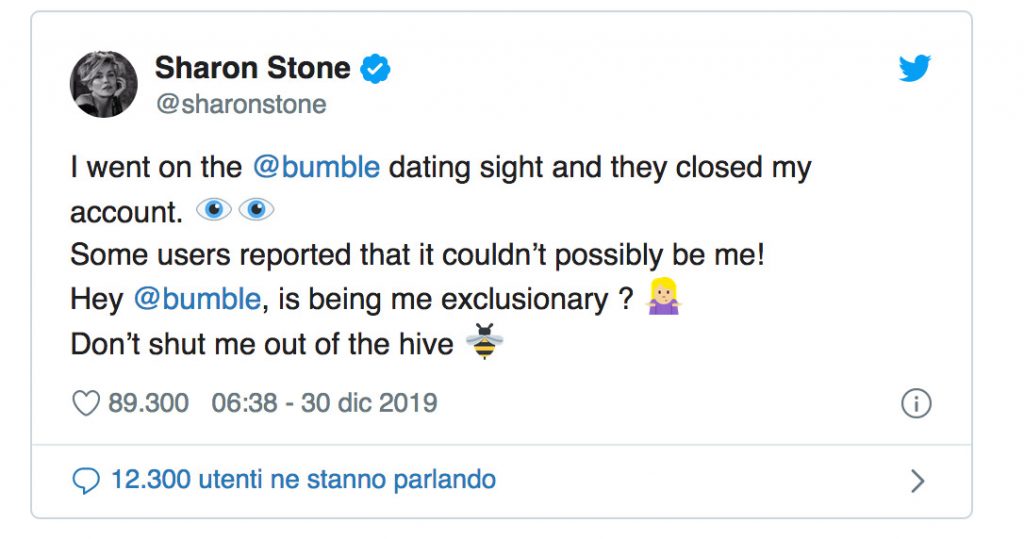Image resolution: width=1024 pixels, height=539 pixels.
Task: Click the blue verified badge
Action: (375, 69)
